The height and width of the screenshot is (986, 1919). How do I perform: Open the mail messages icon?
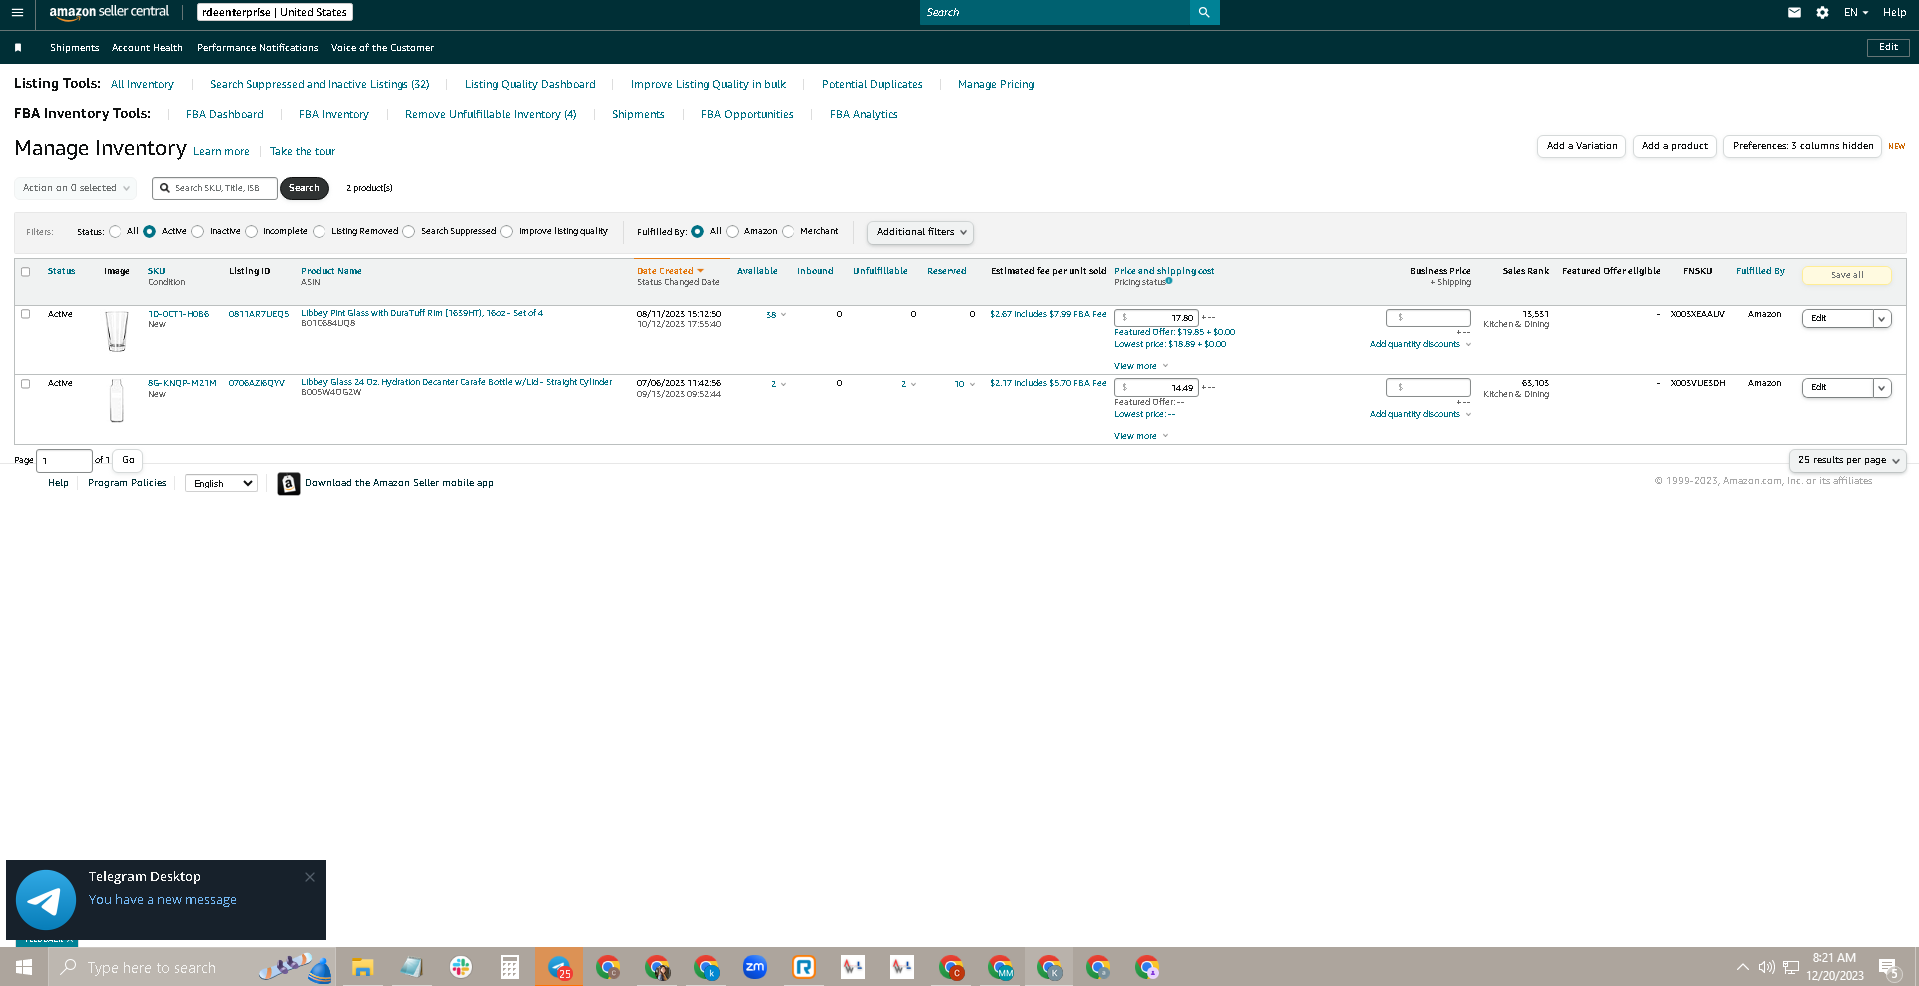pyautogui.click(x=1794, y=13)
